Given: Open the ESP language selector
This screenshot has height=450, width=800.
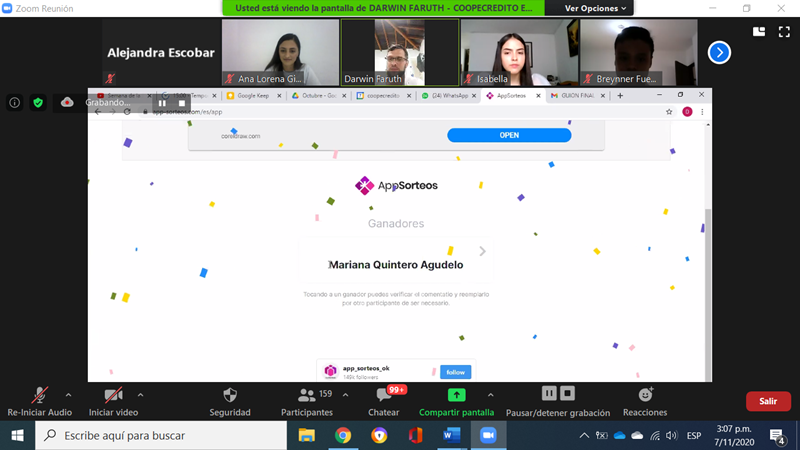Looking at the screenshot, I should point(694,435).
